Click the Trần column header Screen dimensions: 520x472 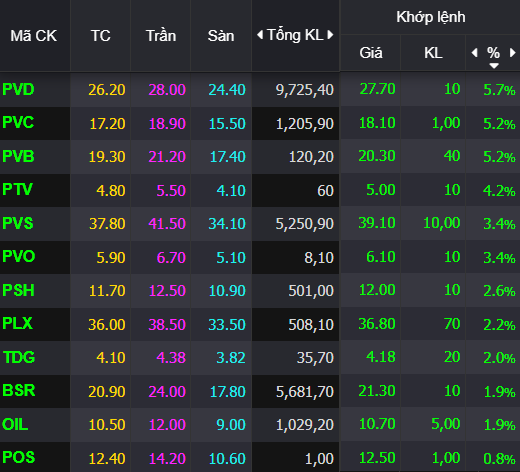click(x=161, y=36)
